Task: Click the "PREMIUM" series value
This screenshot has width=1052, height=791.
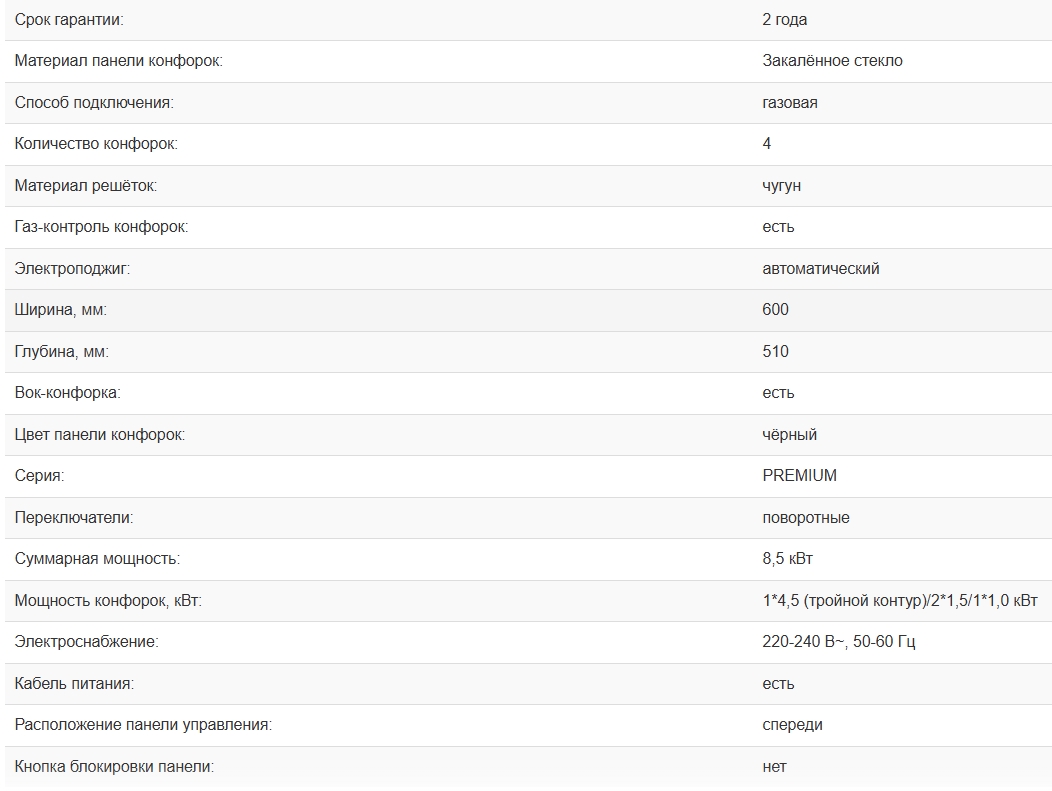Action: (x=799, y=476)
